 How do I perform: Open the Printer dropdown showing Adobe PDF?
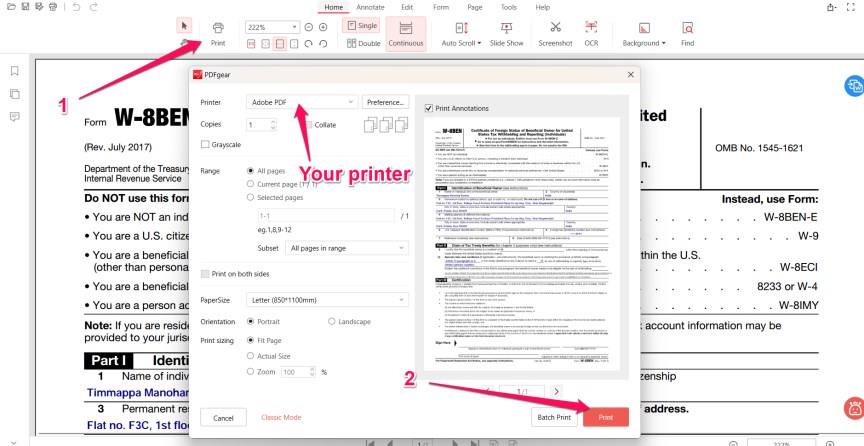pos(303,102)
